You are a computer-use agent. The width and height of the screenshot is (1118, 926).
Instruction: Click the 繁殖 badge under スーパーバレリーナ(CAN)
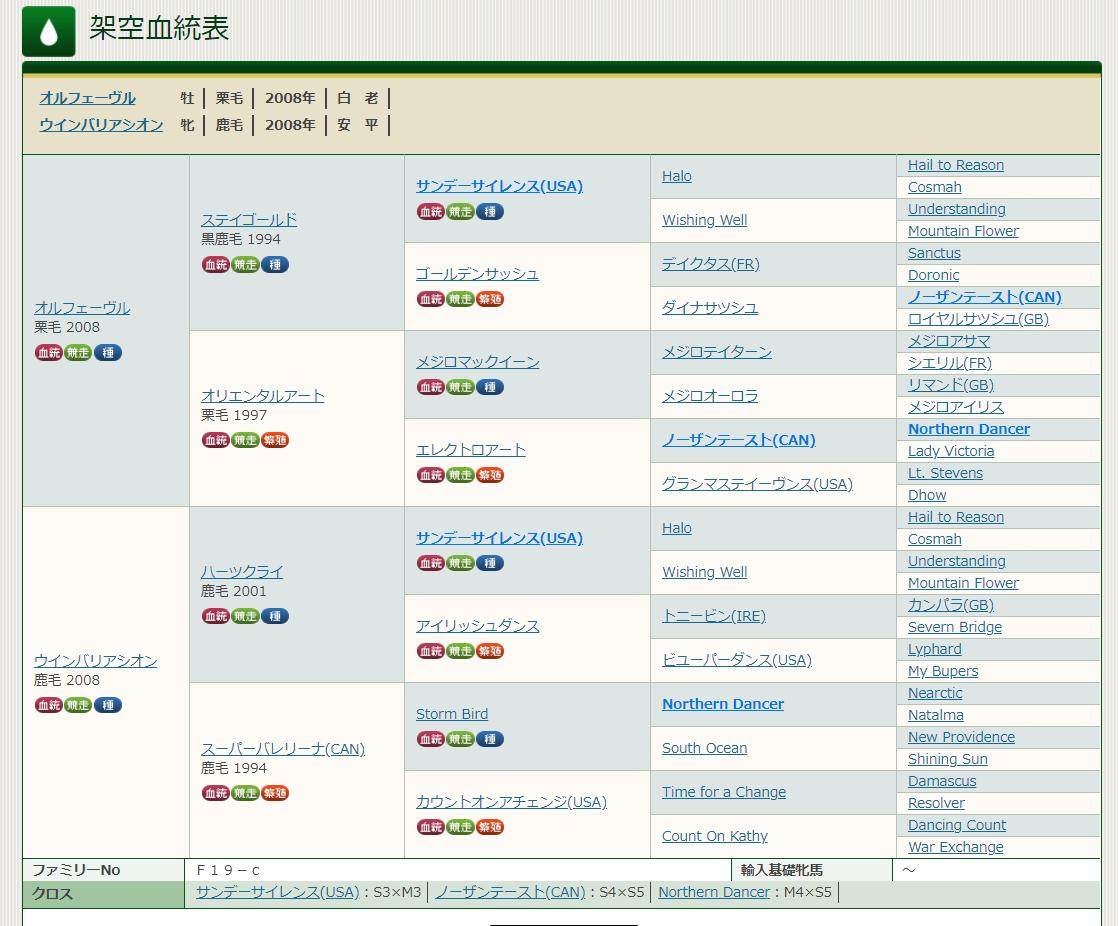pos(275,793)
